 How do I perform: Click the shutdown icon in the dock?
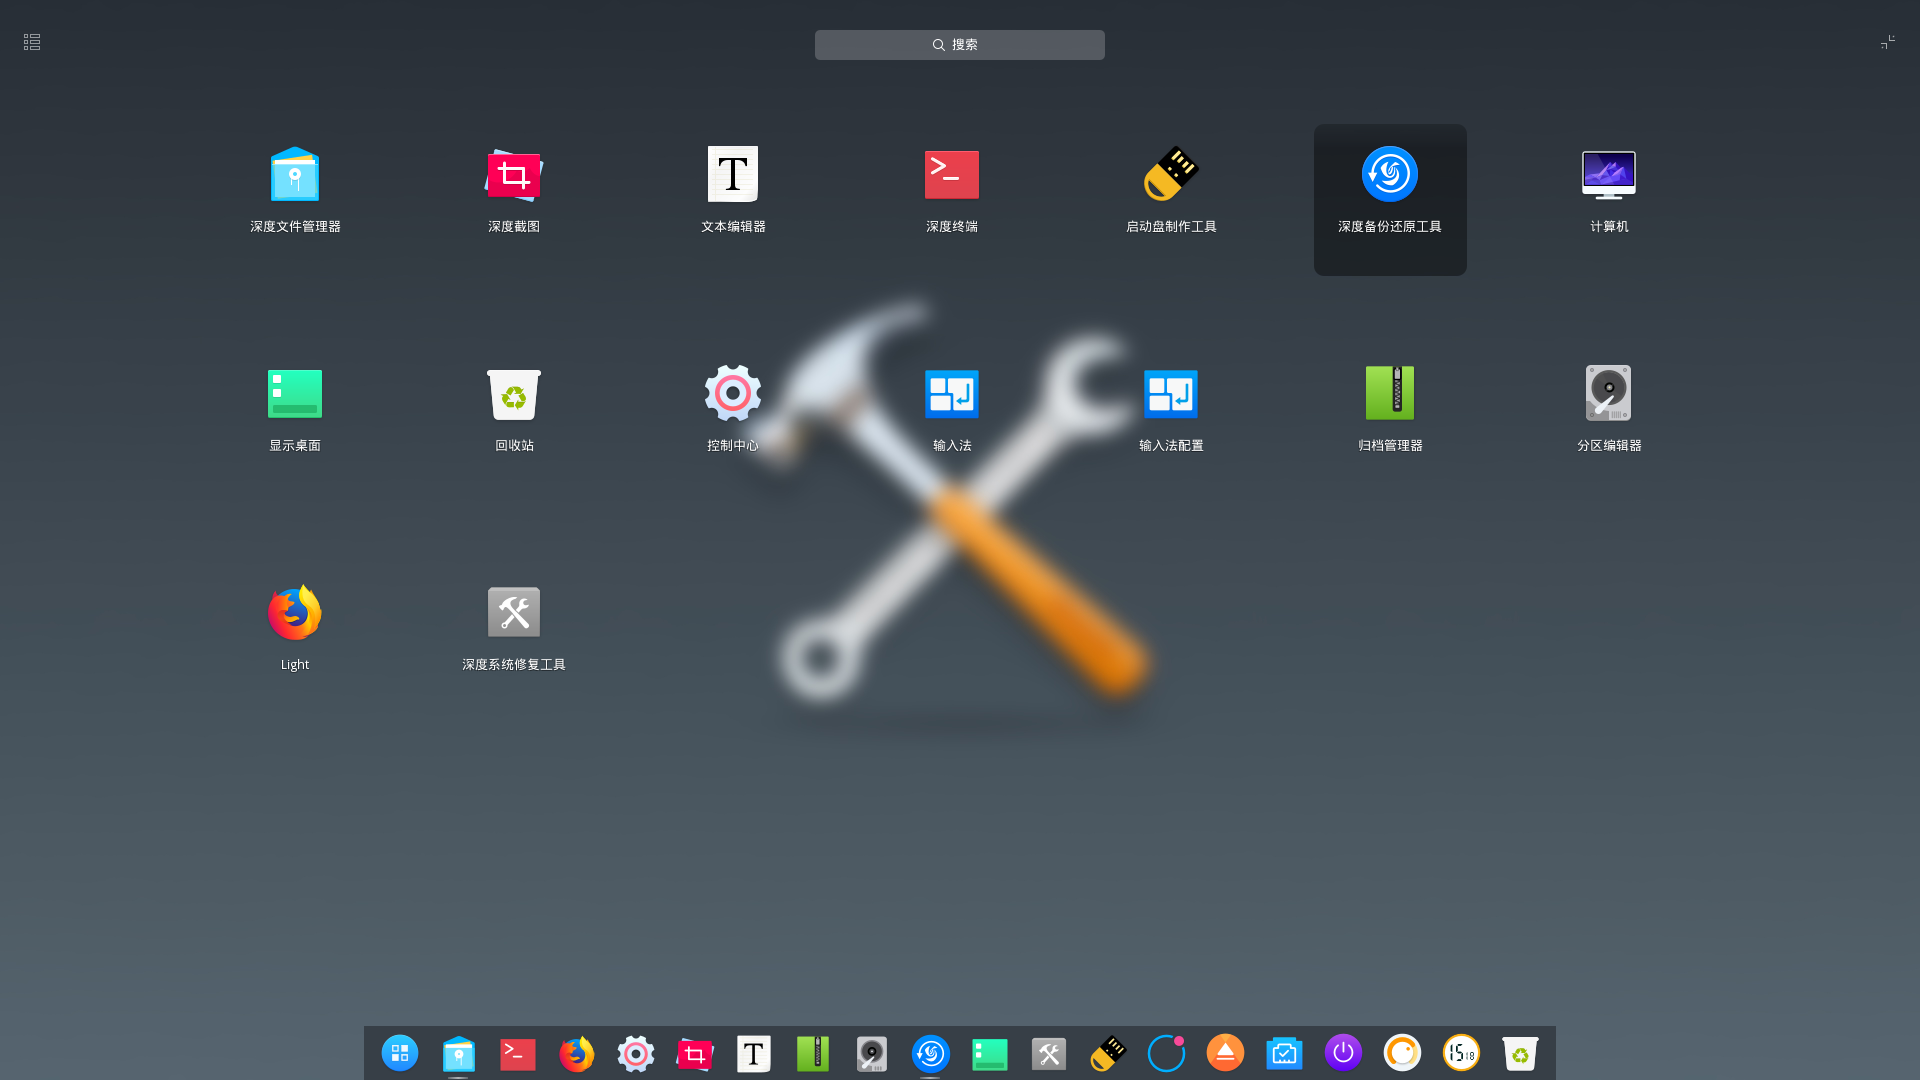[1343, 1053]
